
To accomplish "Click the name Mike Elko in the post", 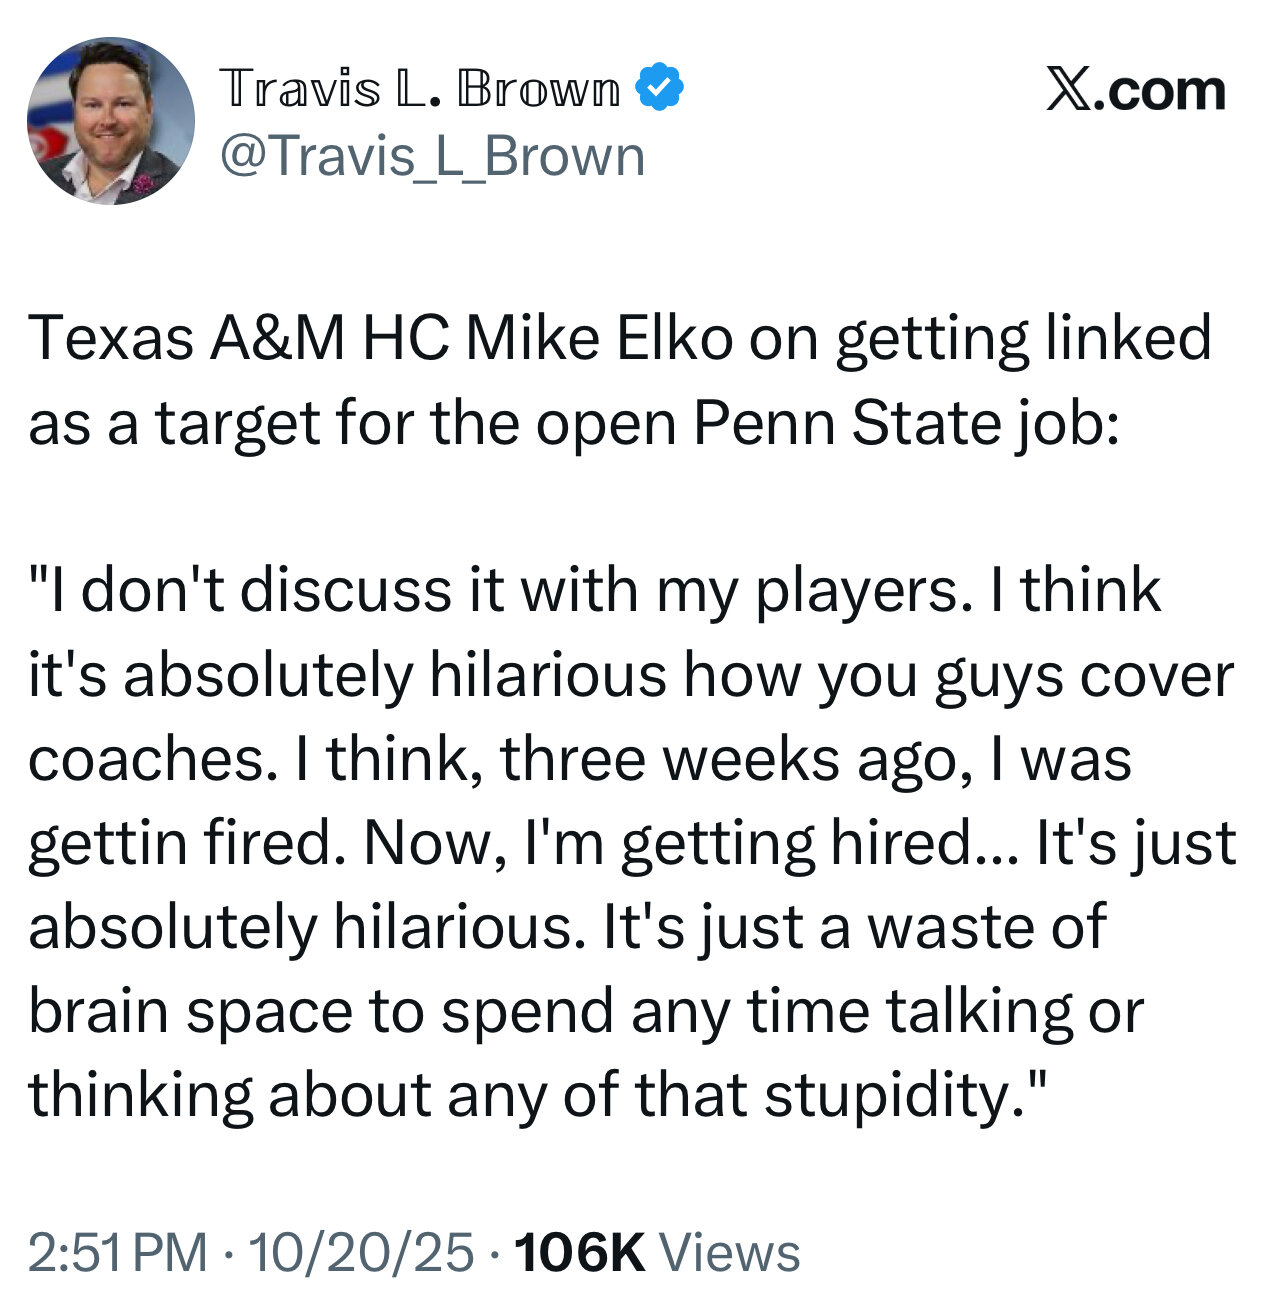I will click(599, 339).
